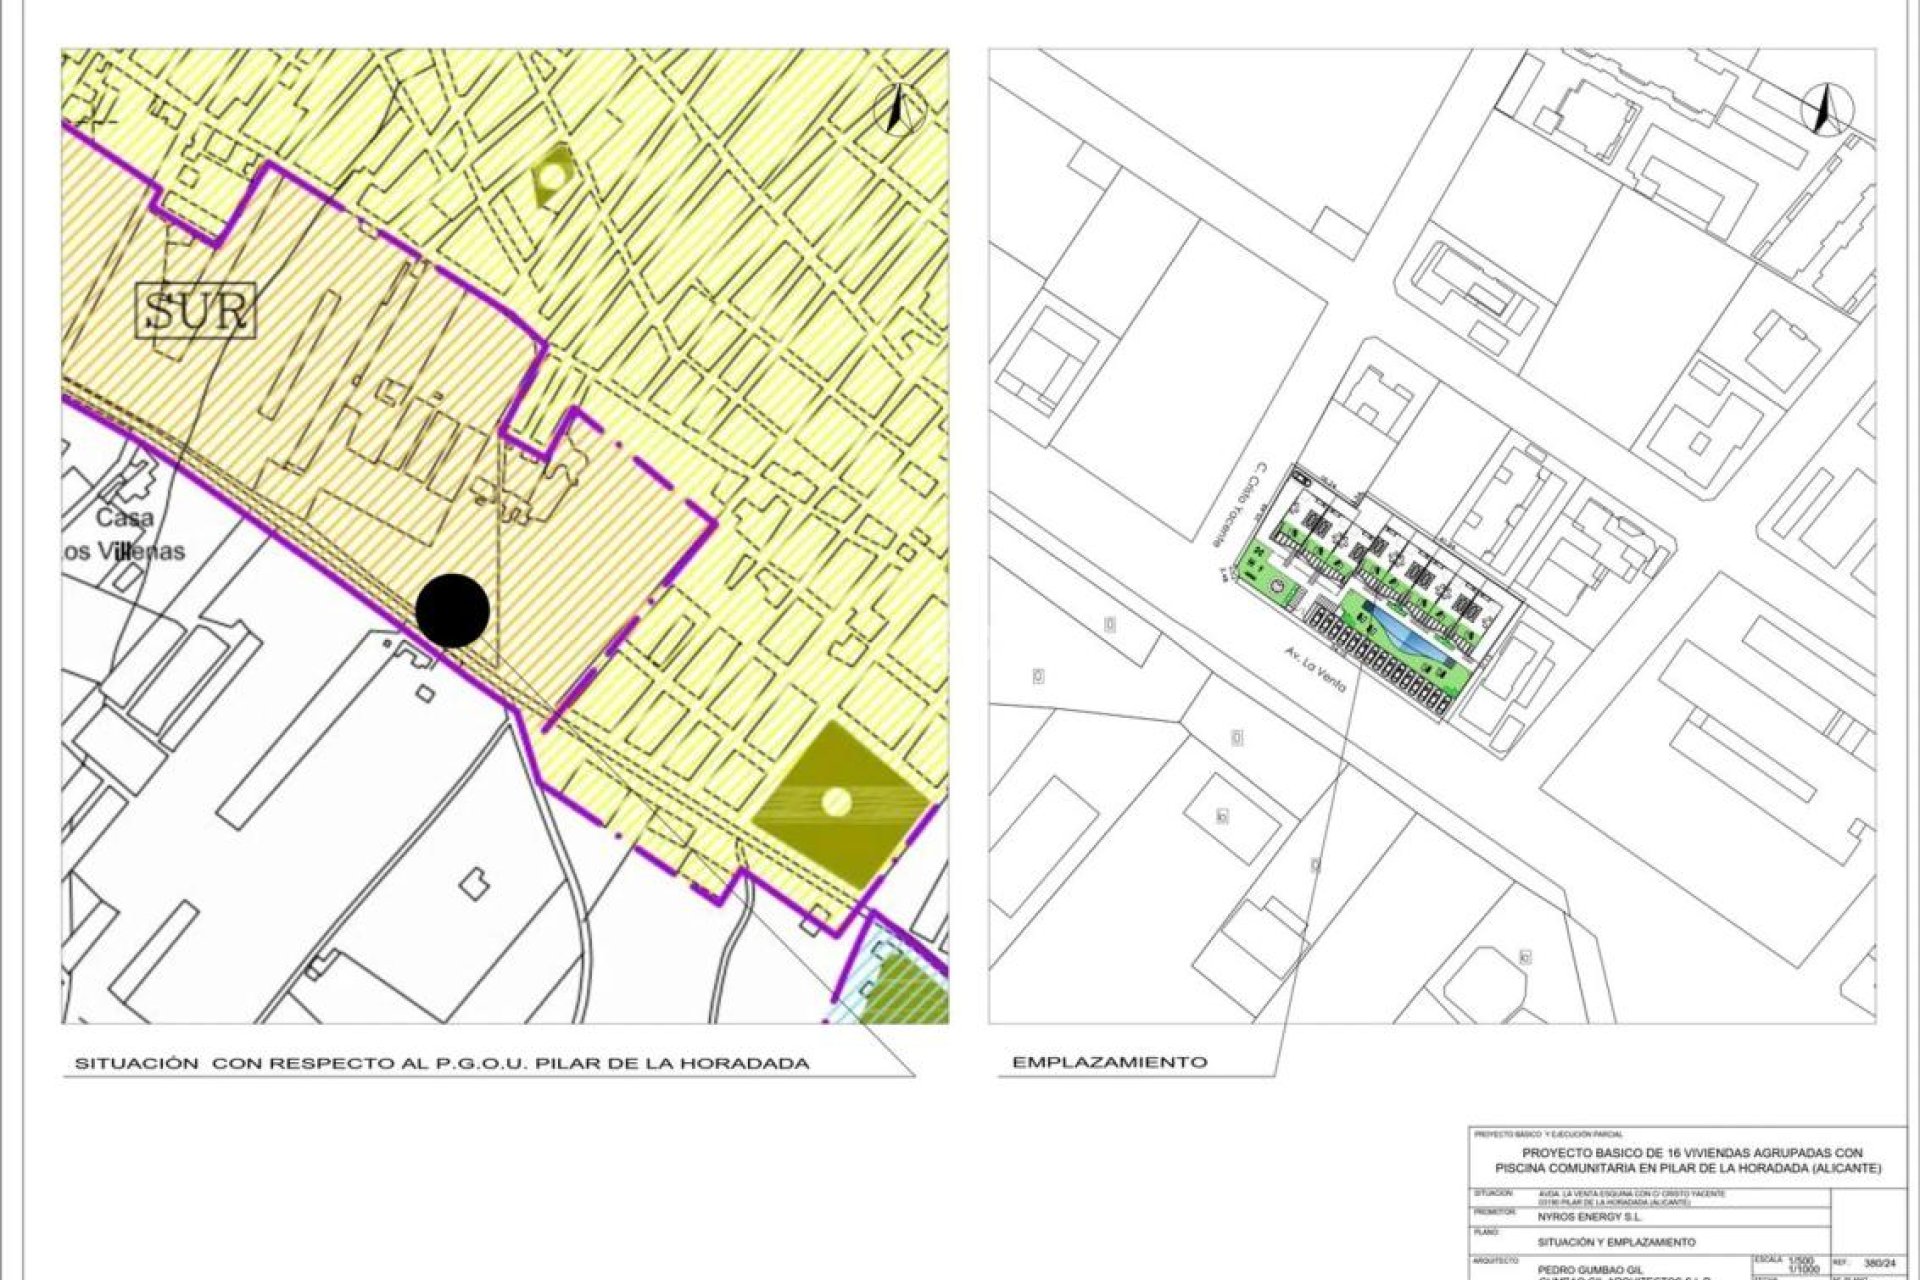Select the EMPLAZAMIENTO caption

click(1109, 1062)
